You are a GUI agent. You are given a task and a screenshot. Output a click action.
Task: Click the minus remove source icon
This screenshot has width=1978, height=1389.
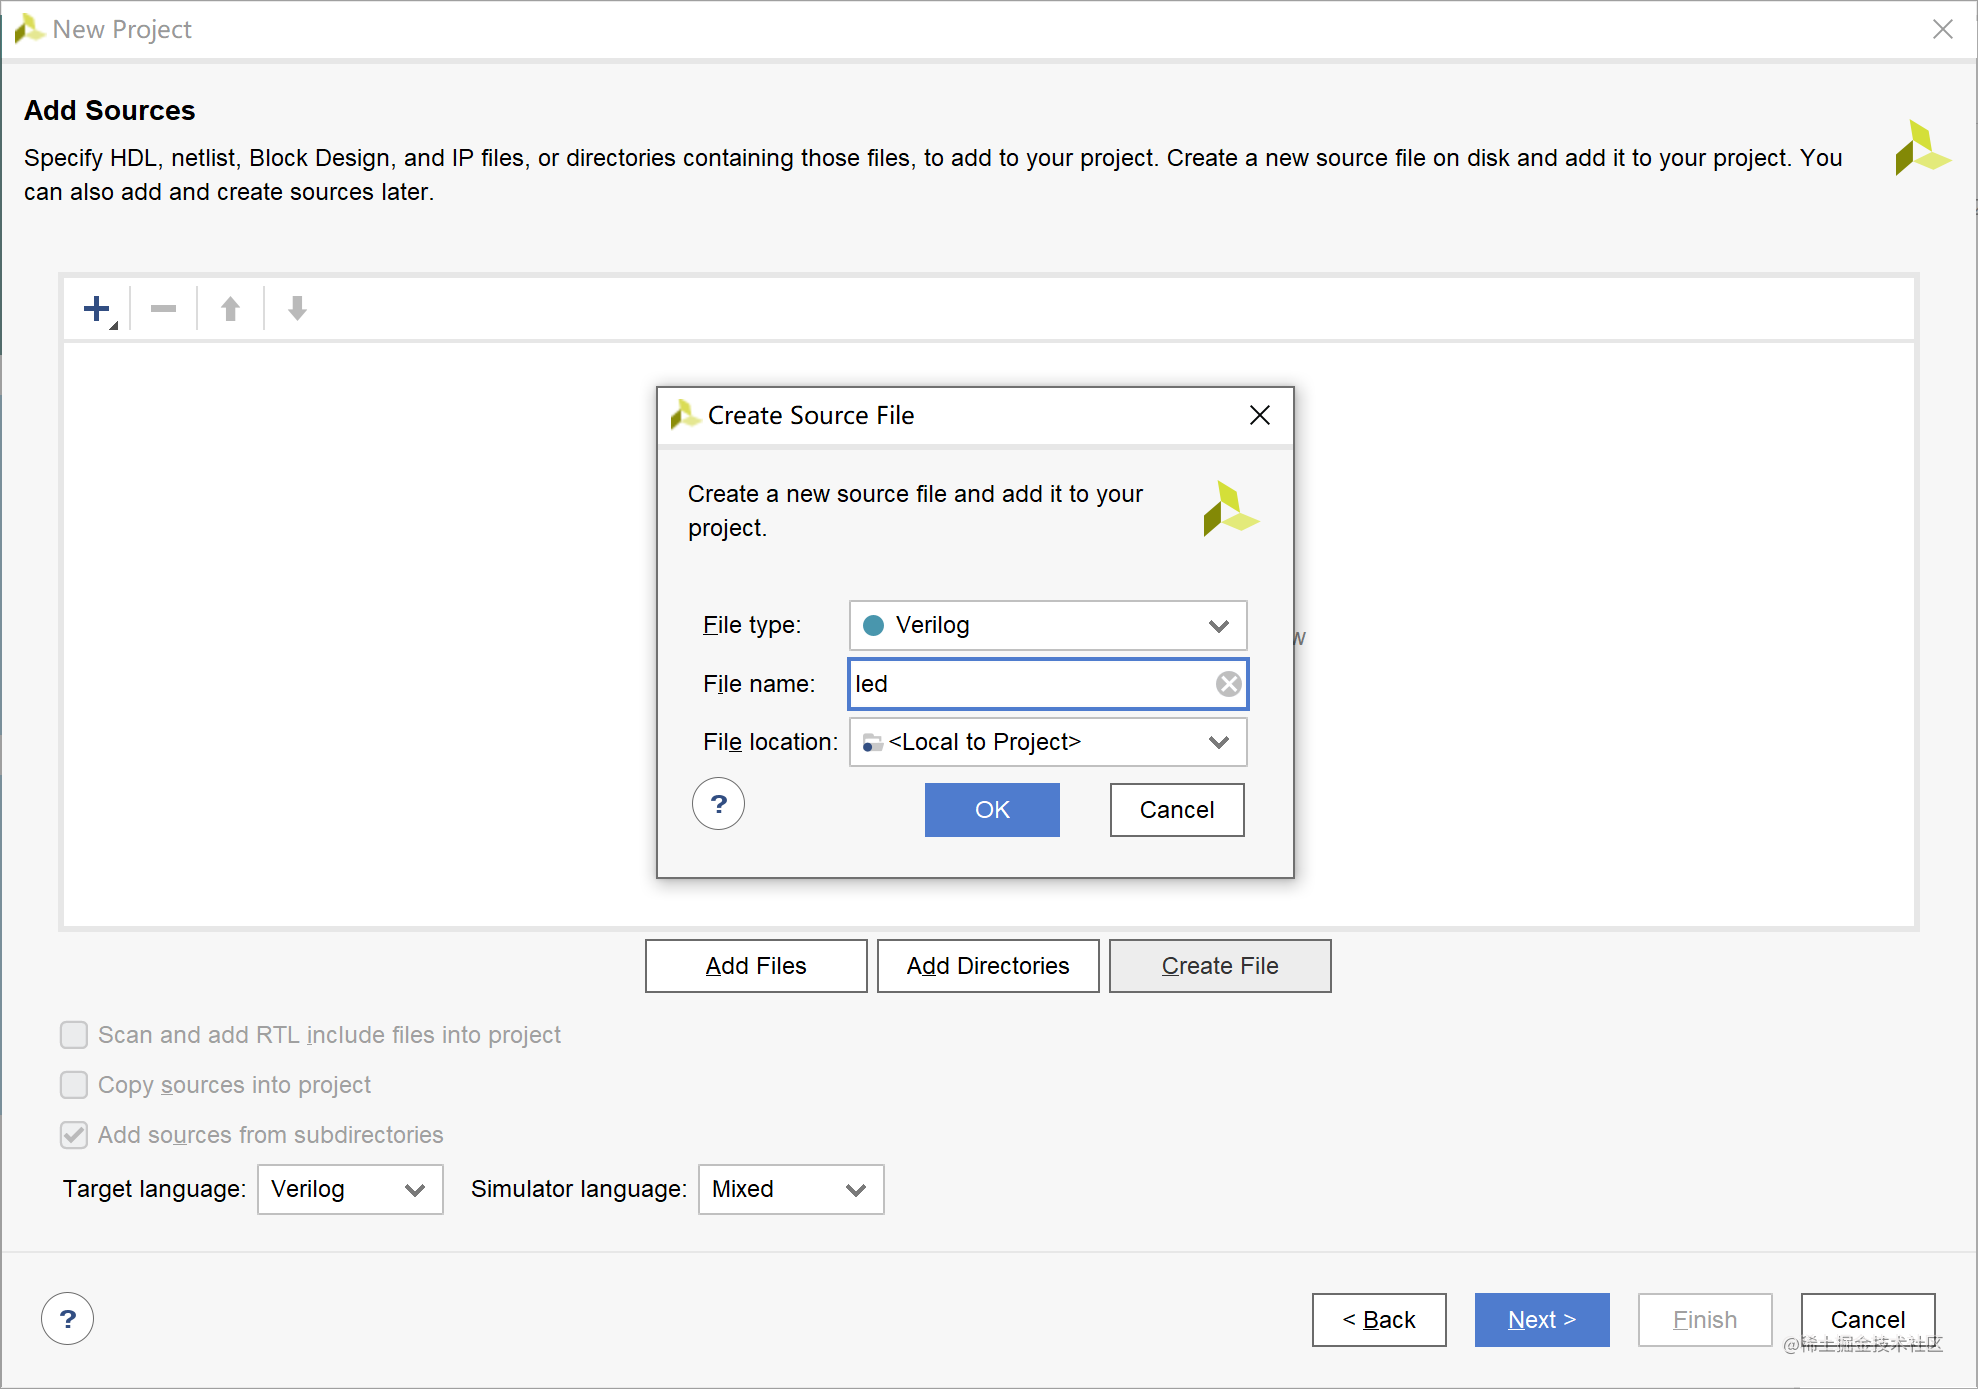coord(163,309)
